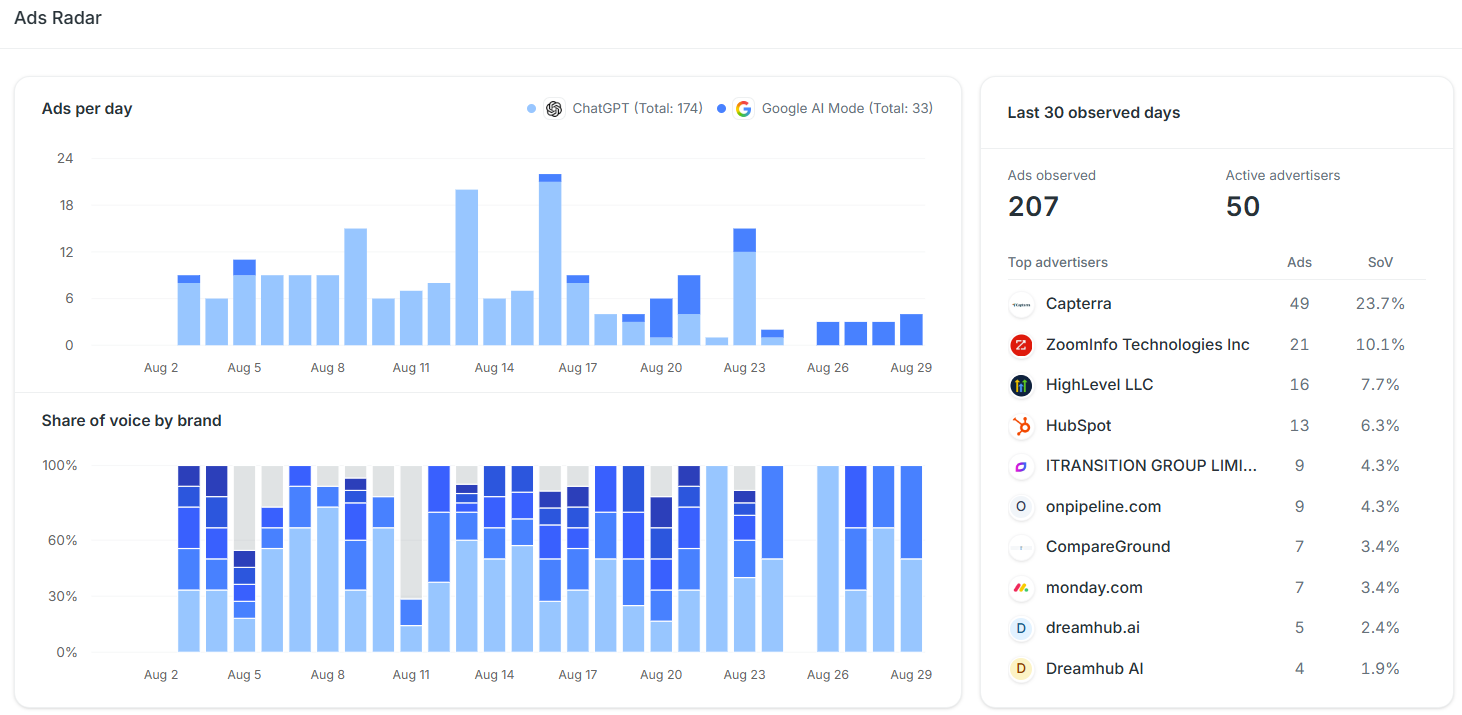Click the Aug 23 bar in Ads per day
The height and width of the screenshot is (715, 1462).
(744, 287)
